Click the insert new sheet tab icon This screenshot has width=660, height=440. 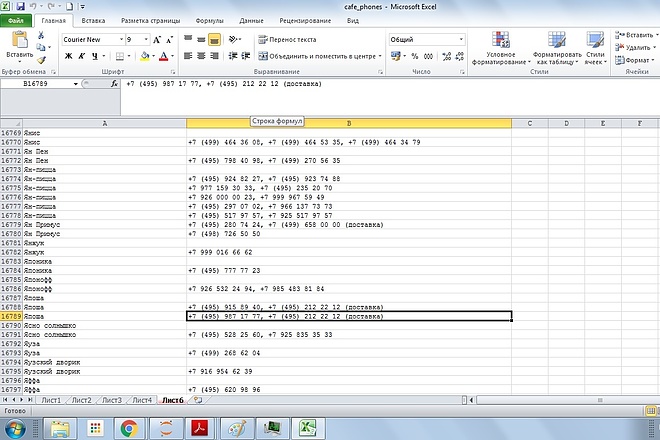click(198, 400)
